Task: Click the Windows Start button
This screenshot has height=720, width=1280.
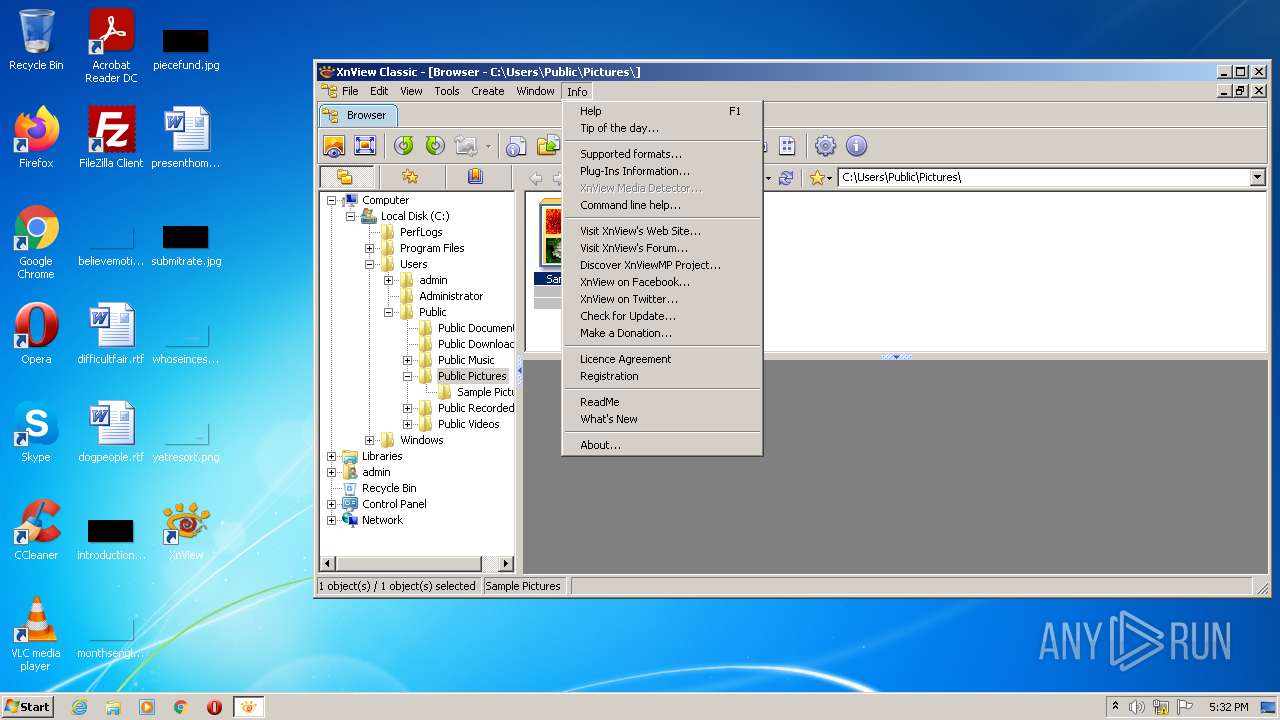Action: click(28, 707)
